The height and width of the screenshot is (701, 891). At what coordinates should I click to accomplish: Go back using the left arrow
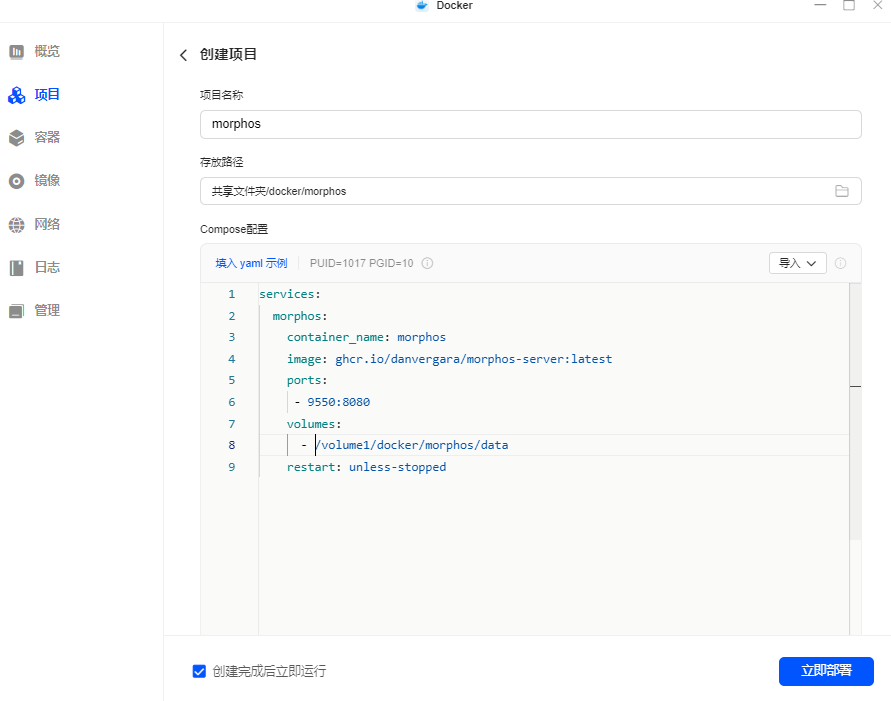[183, 55]
